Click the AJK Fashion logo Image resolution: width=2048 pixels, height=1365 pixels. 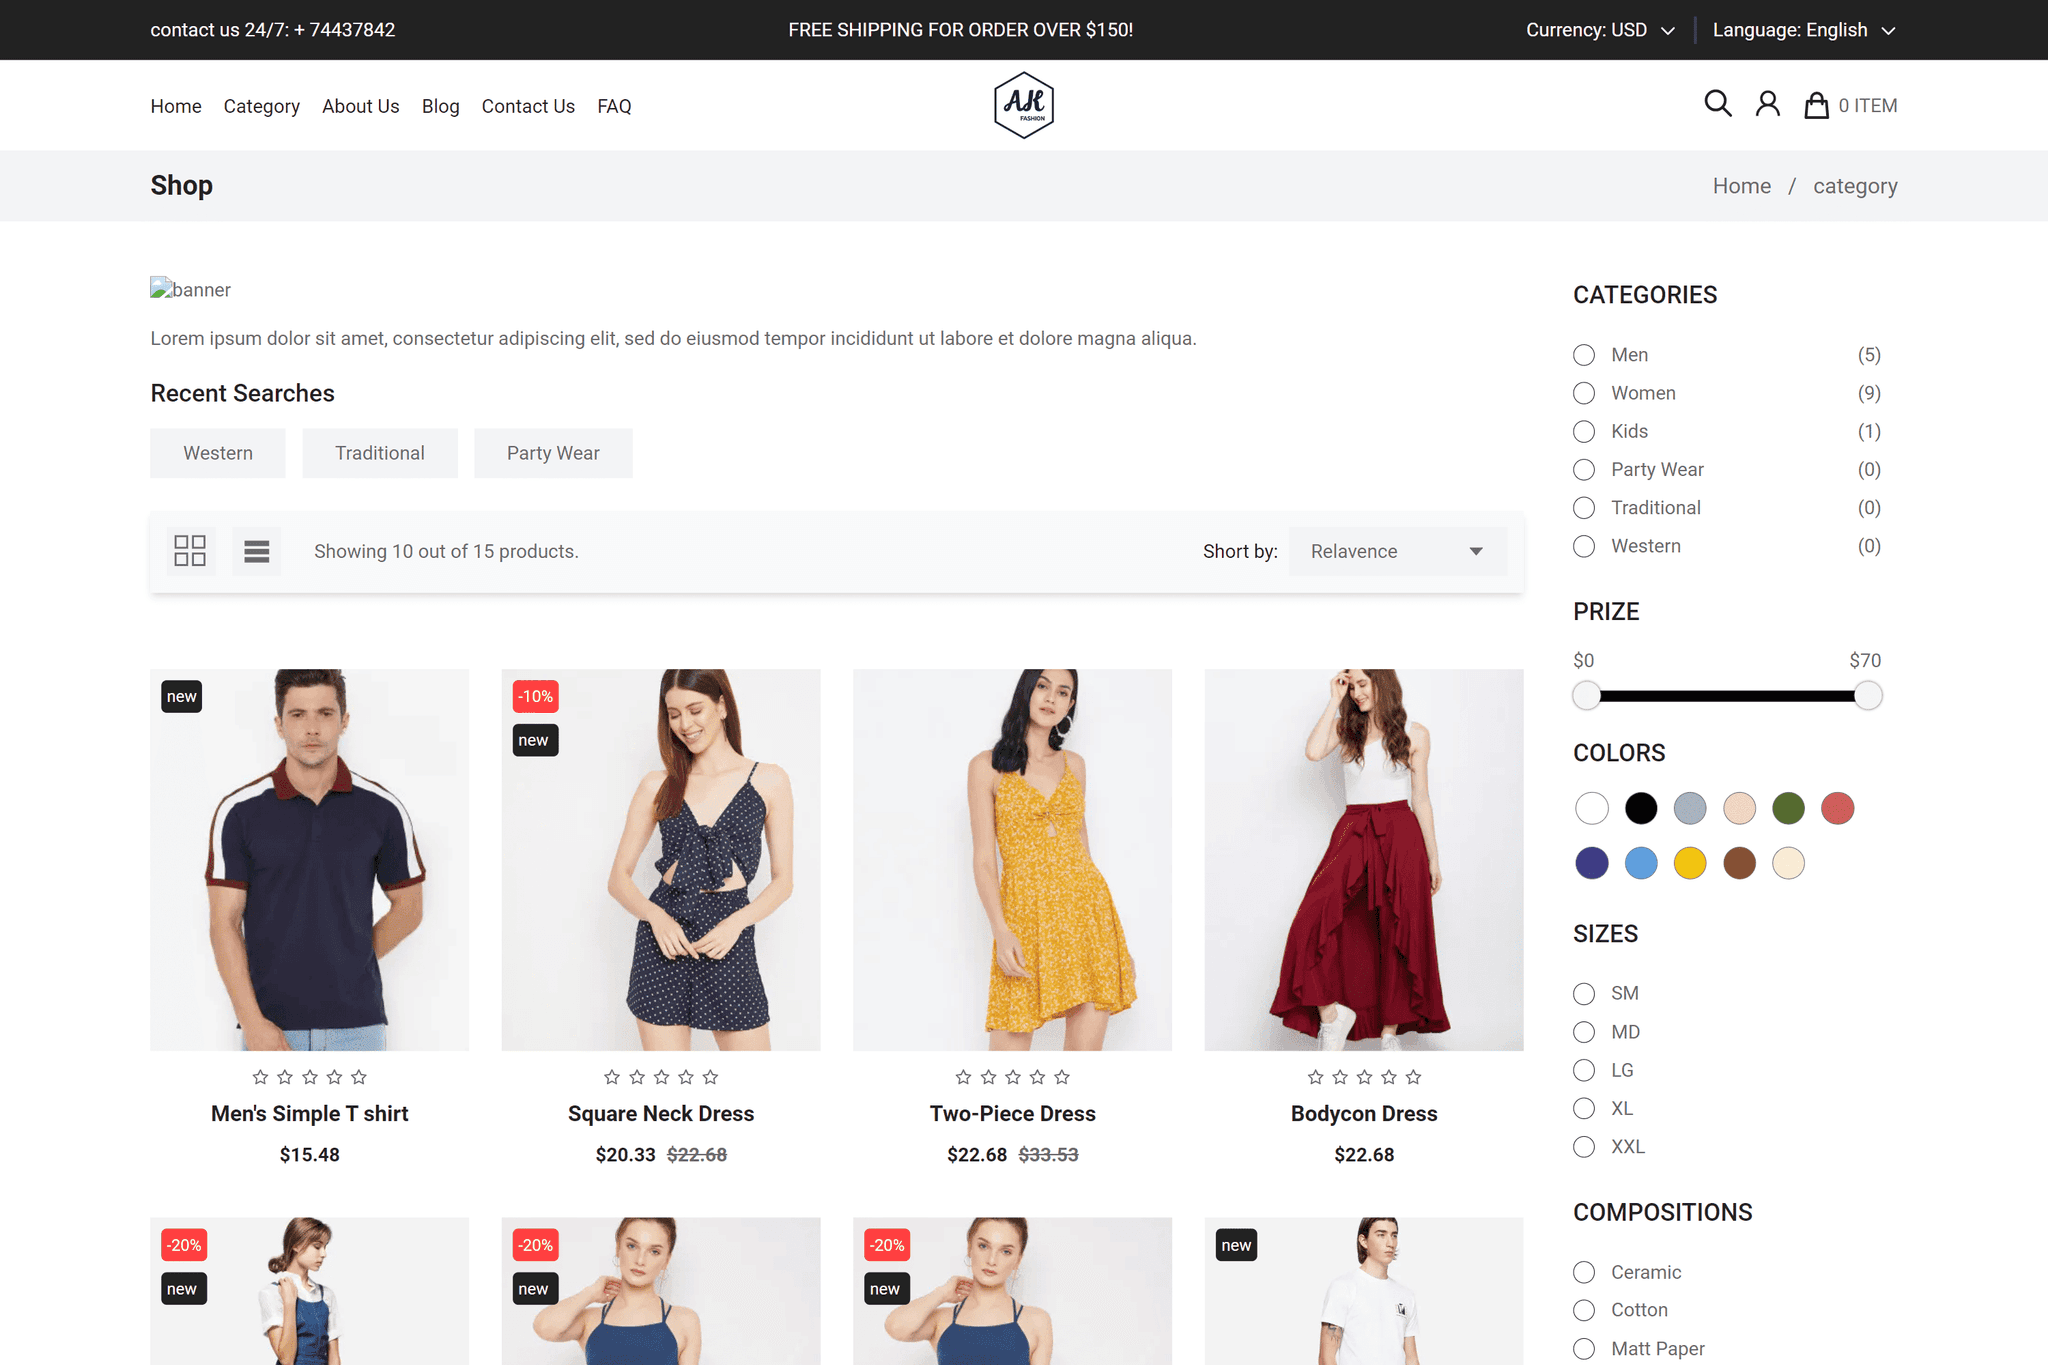tap(1024, 105)
